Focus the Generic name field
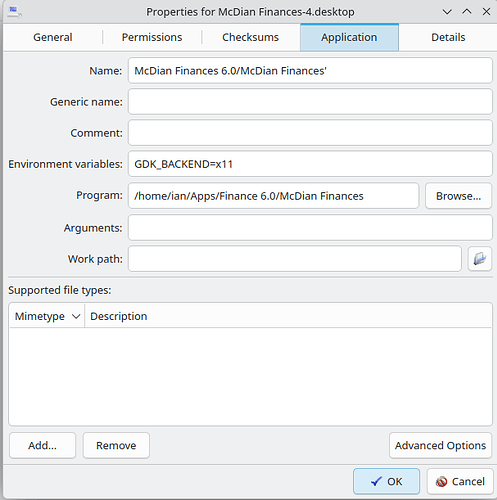 pyautogui.click(x=310, y=102)
